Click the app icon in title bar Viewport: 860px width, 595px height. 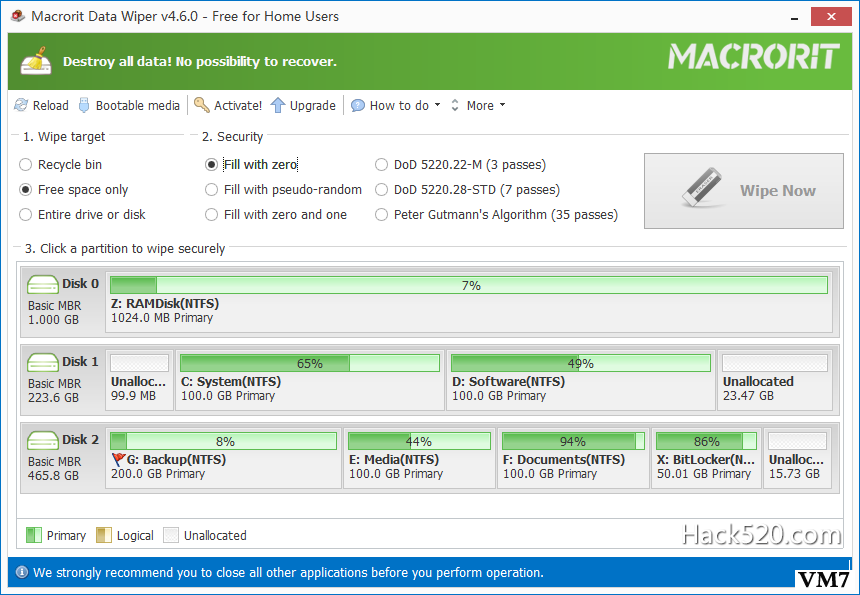(18, 16)
